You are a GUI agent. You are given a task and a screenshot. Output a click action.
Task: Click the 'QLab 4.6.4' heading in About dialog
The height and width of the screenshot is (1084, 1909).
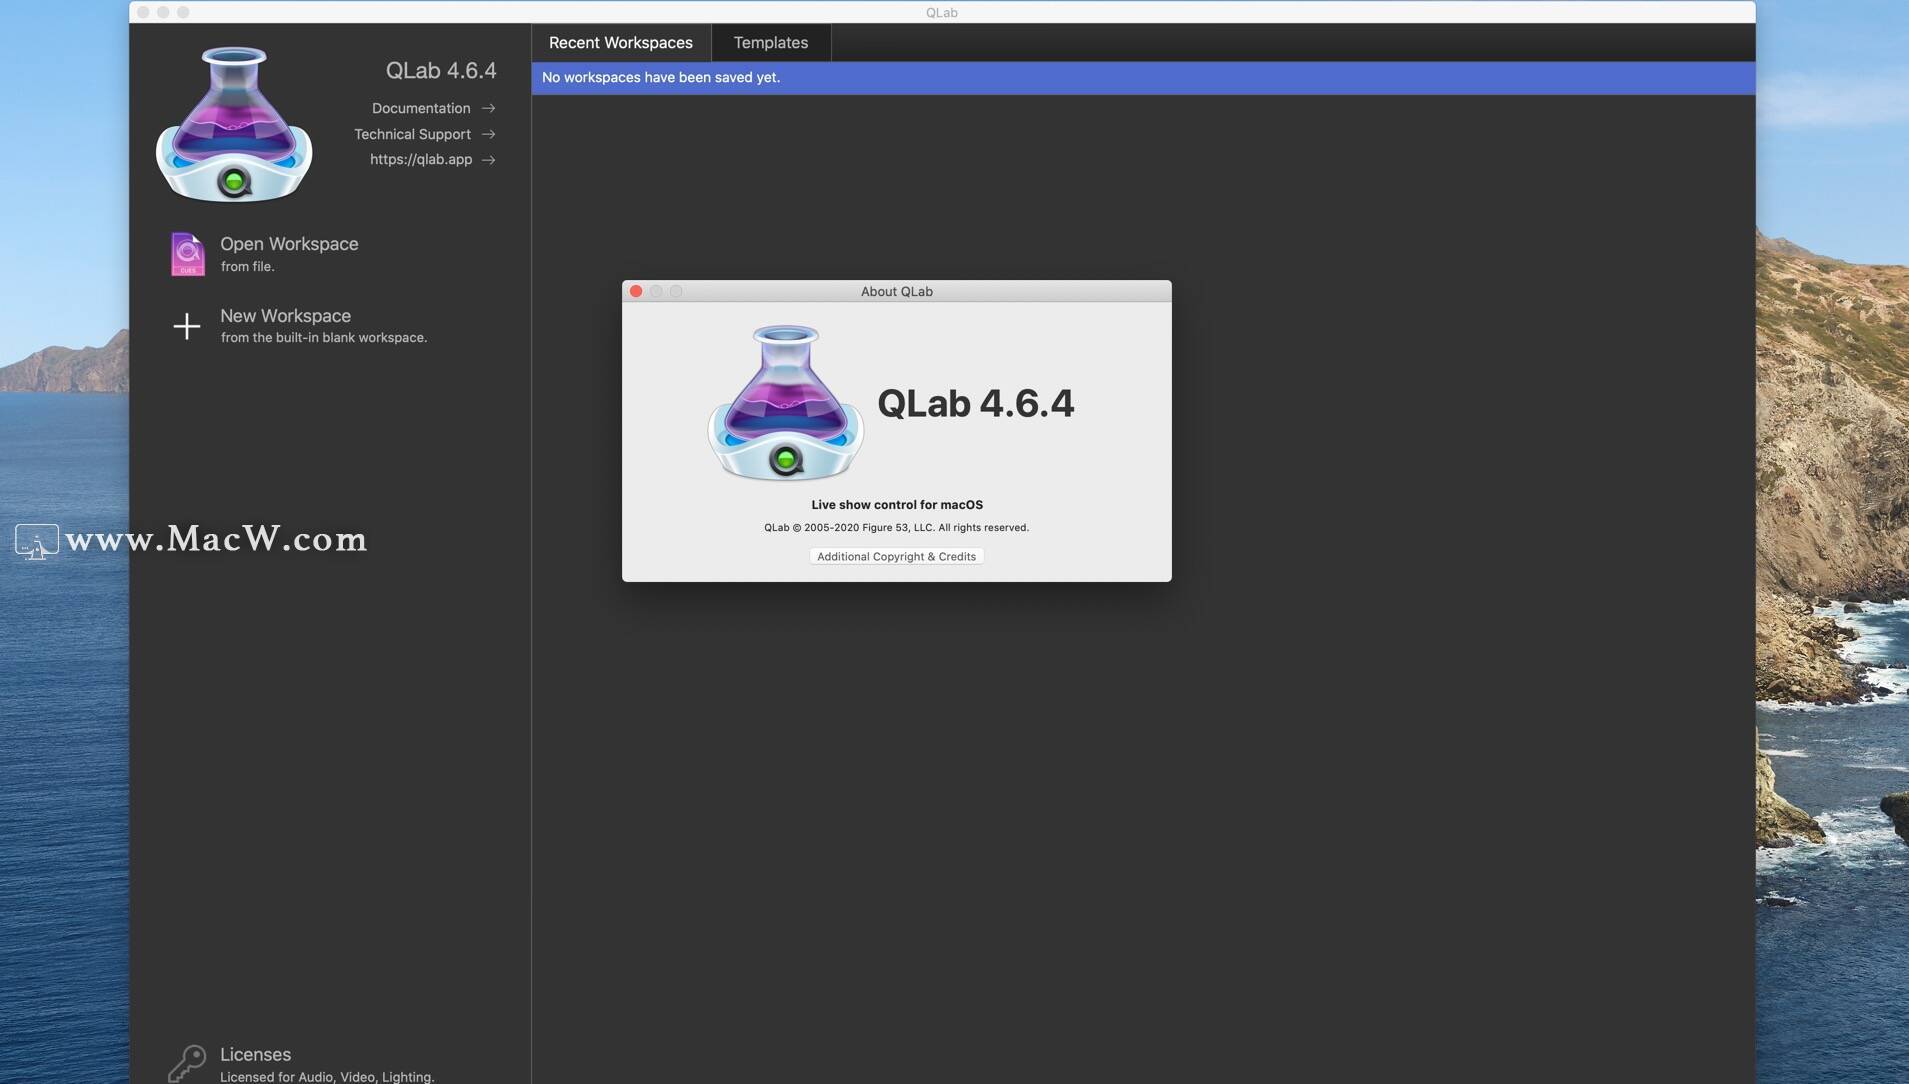click(x=976, y=404)
